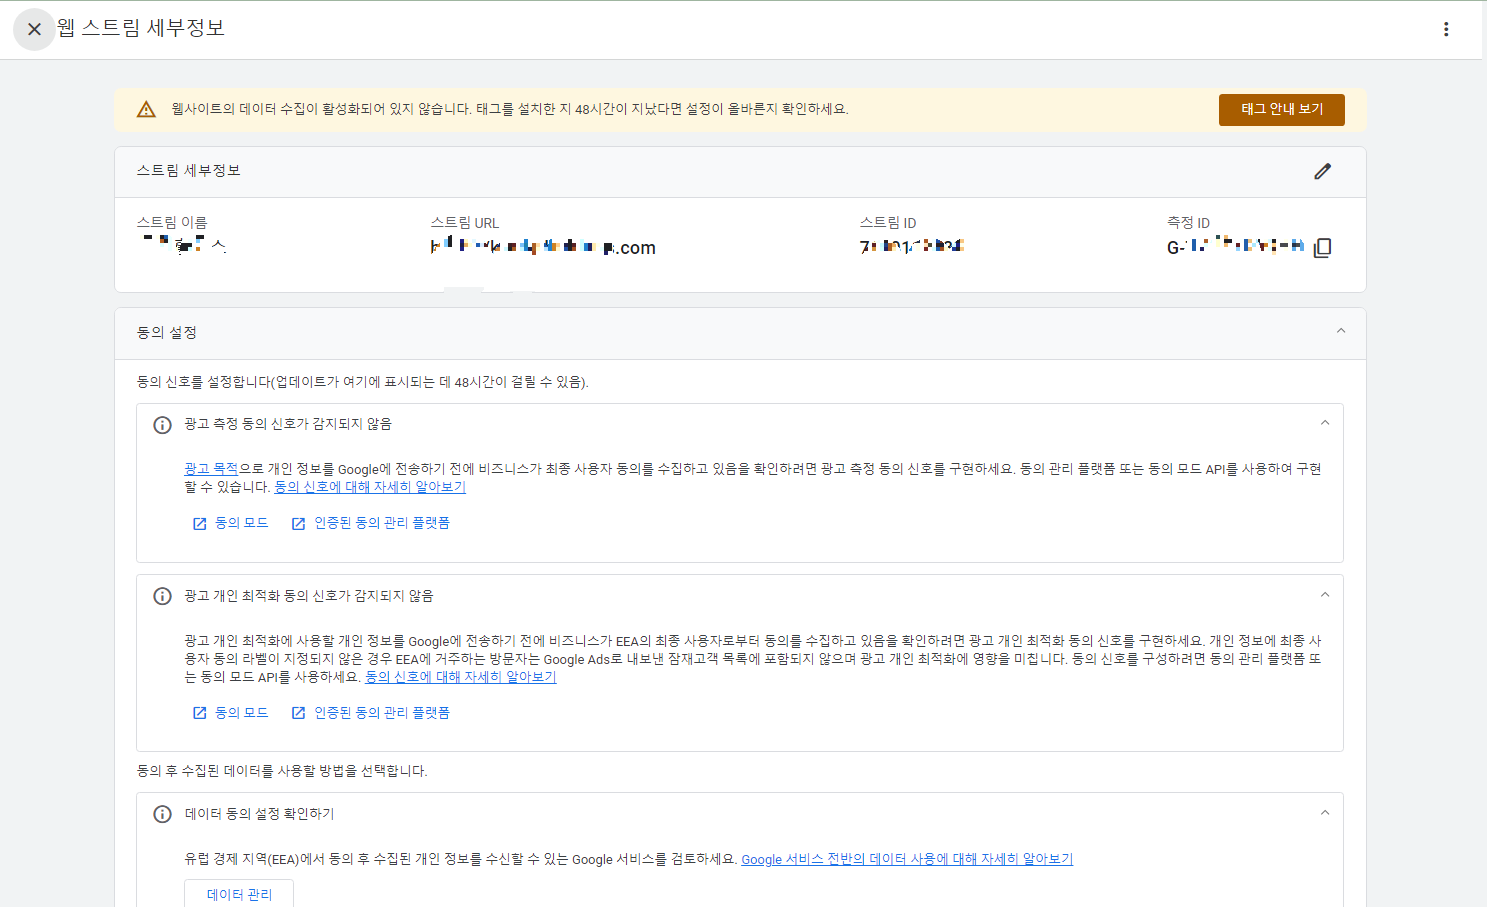This screenshot has width=1487, height=907.
Task: Click info icon beside 데이터 동의 설정 확인하기
Action: tap(162, 814)
